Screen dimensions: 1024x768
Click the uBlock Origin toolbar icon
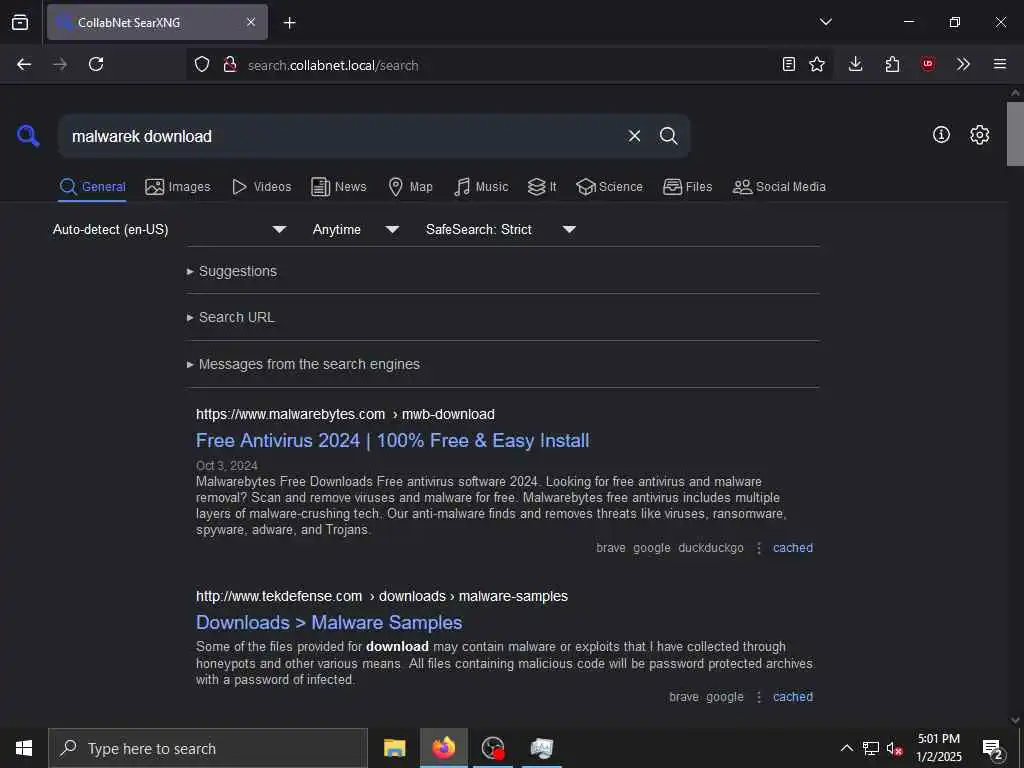tap(927, 64)
